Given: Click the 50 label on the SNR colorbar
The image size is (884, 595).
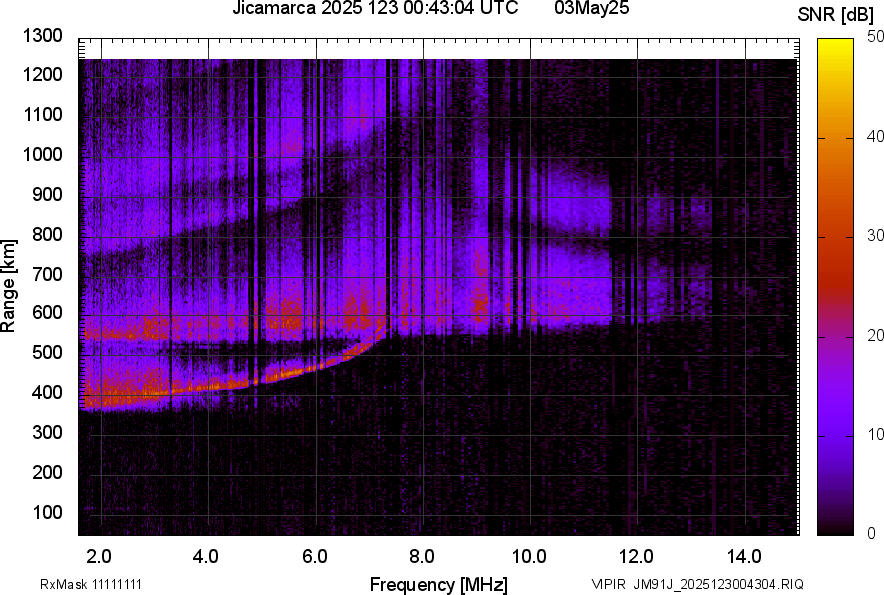Looking at the screenshot, I should click(876, 37).
